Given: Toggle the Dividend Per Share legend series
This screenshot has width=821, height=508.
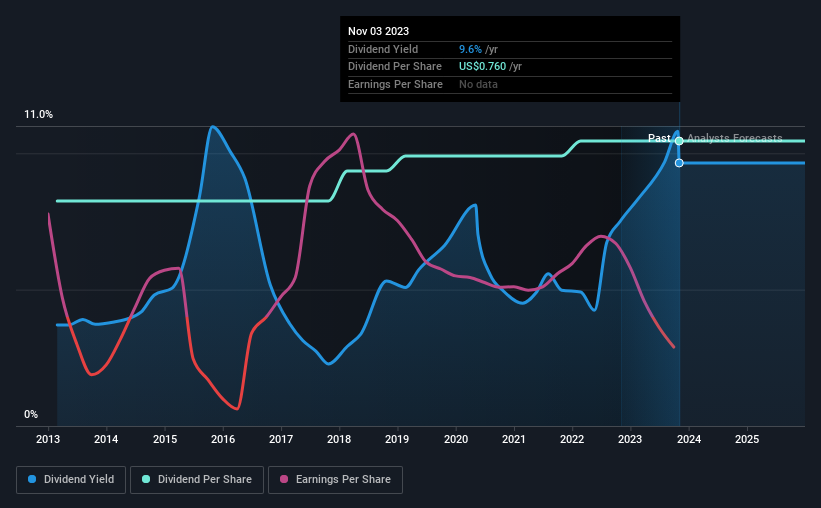Looking at the screenshot, I should coord(197,480).
